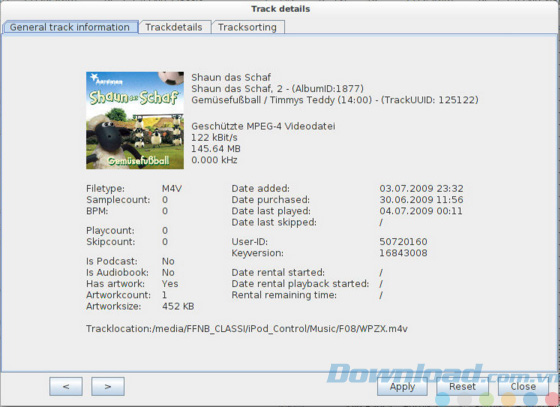The image size is (560, 407).
Task: Click the Tracklocation file path text
Action: click(247, 328)
